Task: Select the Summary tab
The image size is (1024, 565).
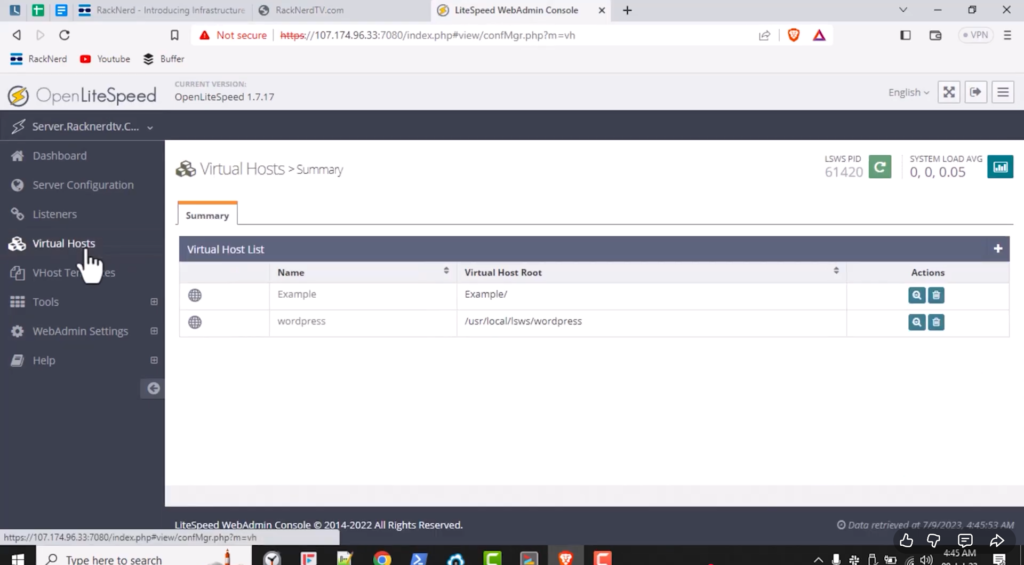Action: pyautogui.click(x=207, y=215)
